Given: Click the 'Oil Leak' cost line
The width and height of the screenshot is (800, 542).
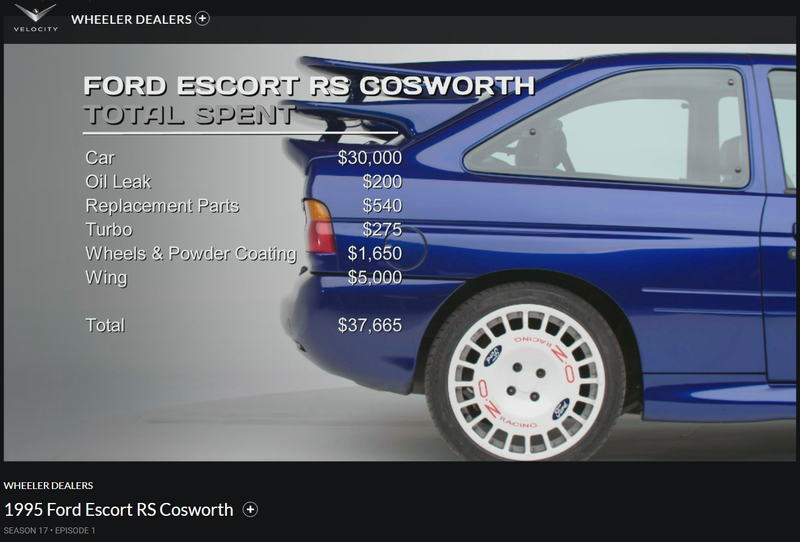Looking at the screenshot, I should pos(243,181).
